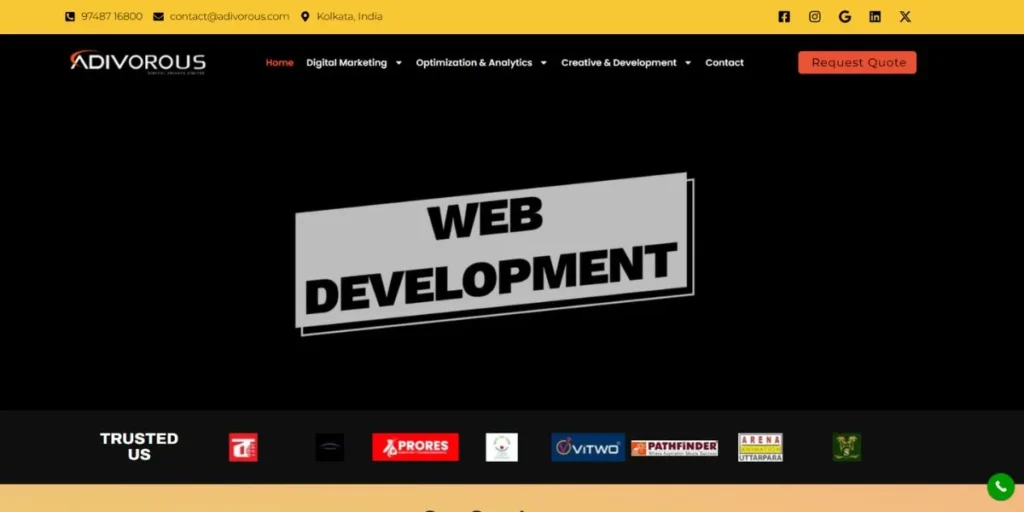Click the first red client logo

[243, 447]
